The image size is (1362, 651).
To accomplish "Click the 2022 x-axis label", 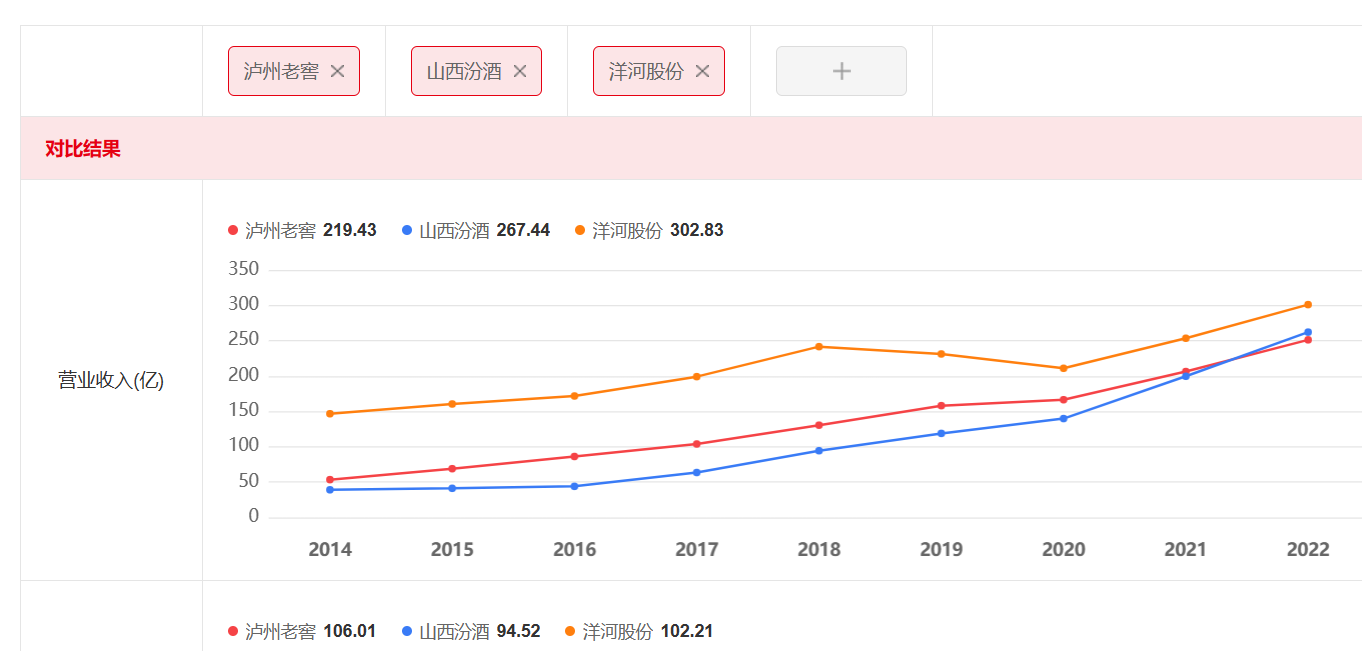I will [x=1308, y=549].
